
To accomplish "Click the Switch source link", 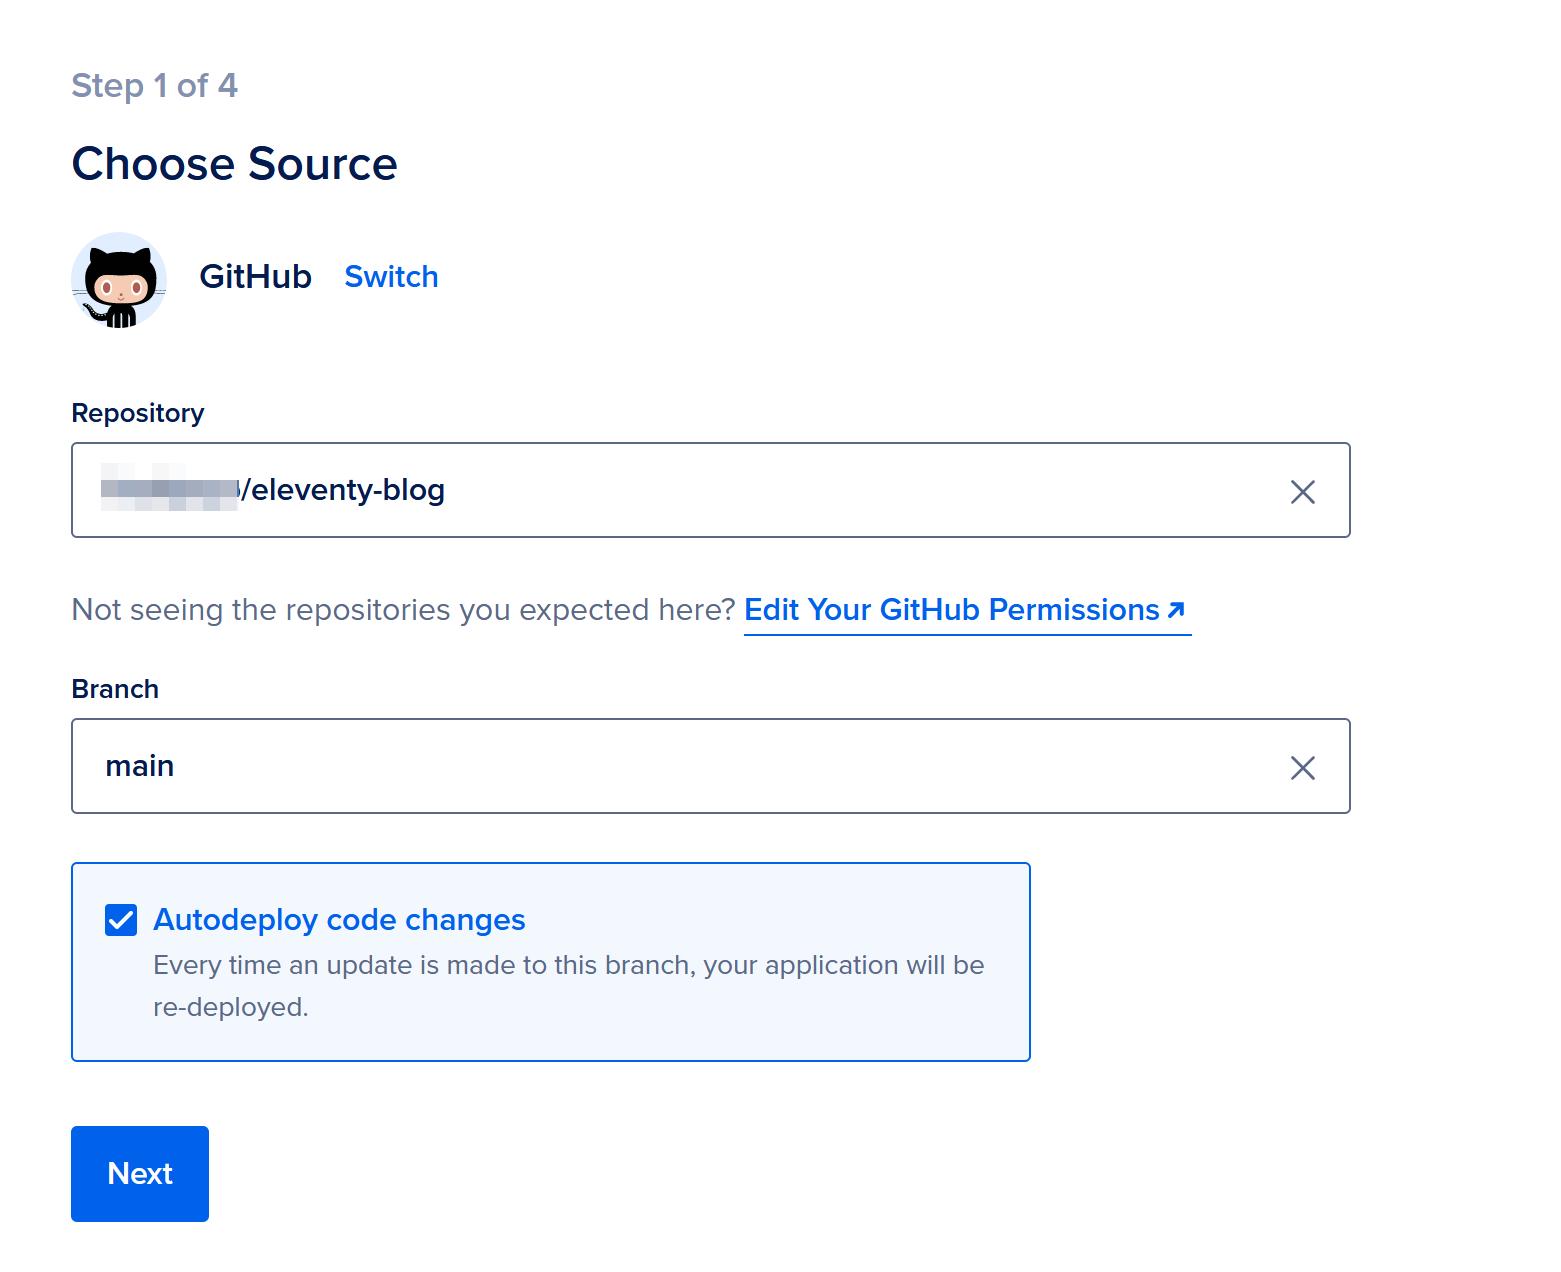I will [x=391, y=276].
